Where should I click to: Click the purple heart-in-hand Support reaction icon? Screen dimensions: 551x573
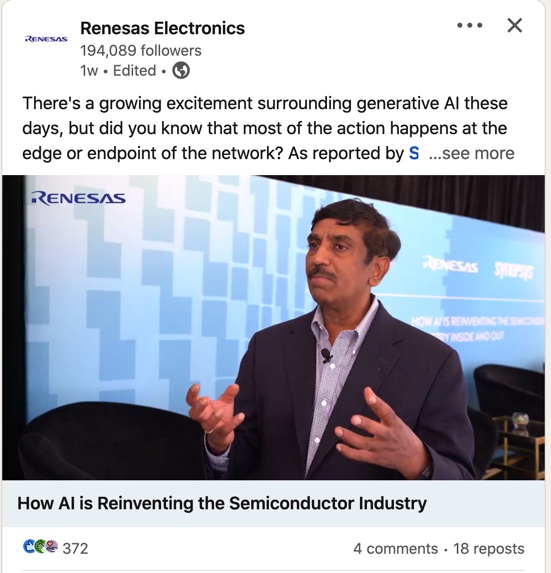tap(52, 547)
